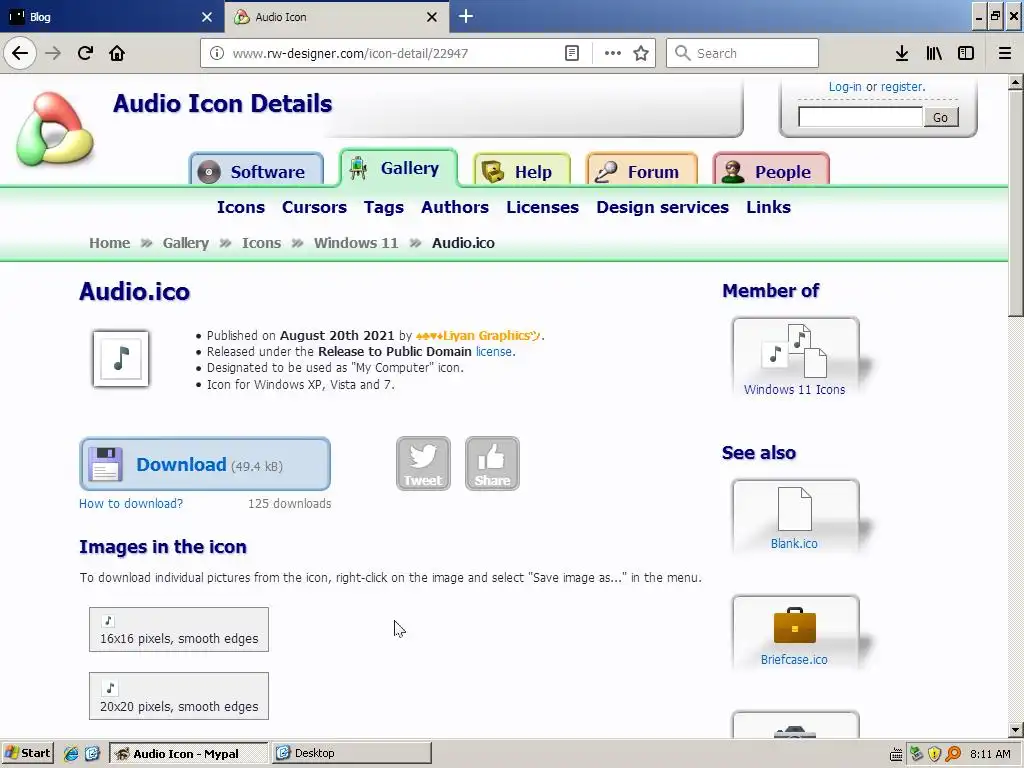The height and width of the screenshot is (768, 1024).
Task: Click Icons in the breadcrumb
Action: click(261, 243)
